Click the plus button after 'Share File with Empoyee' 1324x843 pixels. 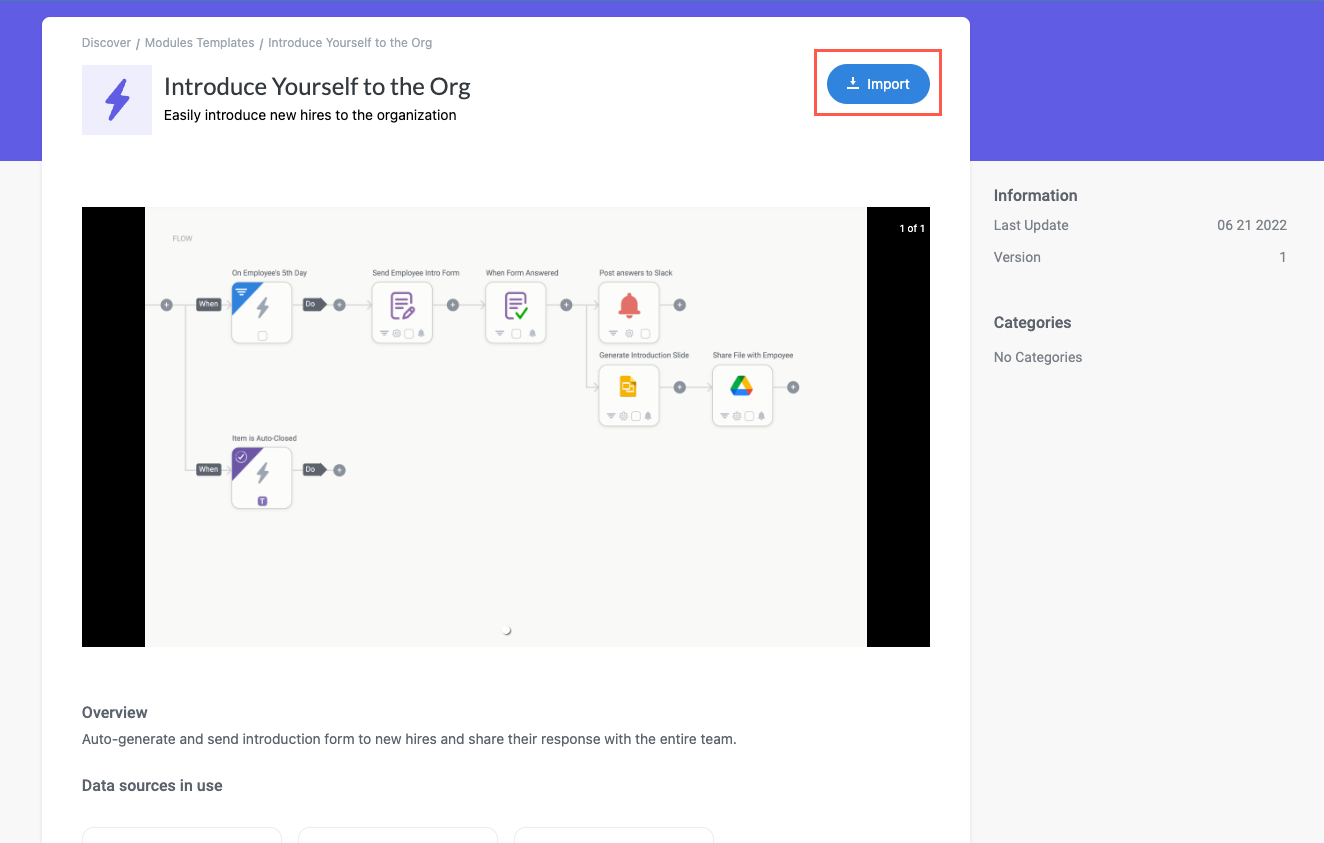(793, 387)
